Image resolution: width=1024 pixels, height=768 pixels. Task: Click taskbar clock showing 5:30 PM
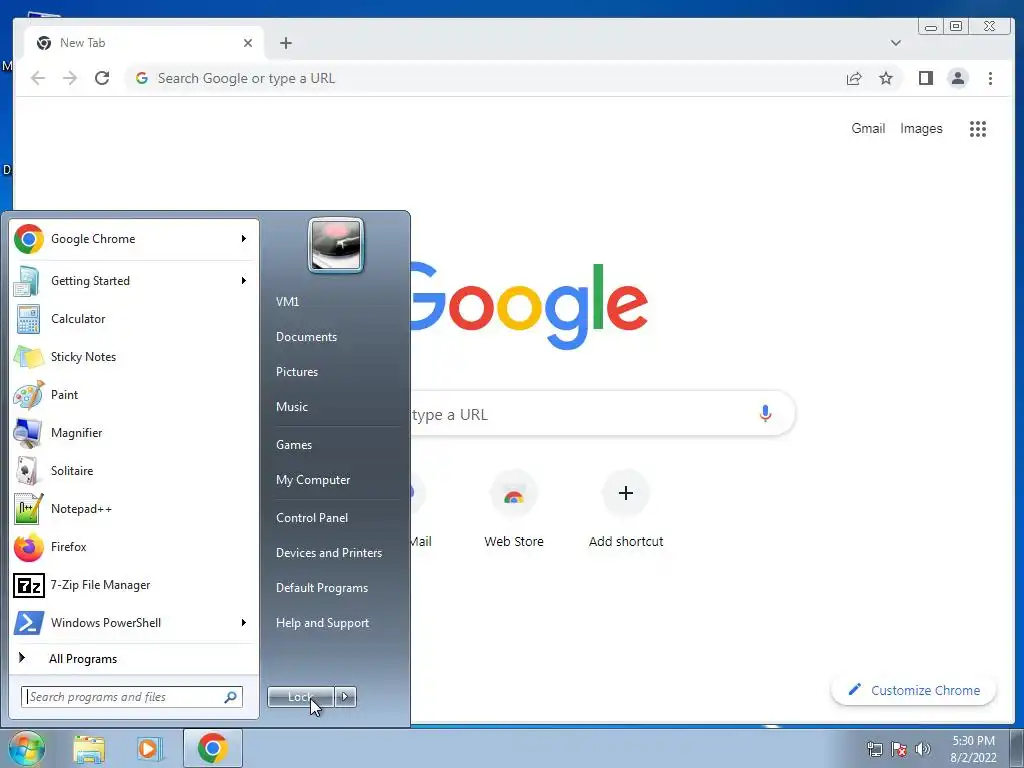click(x=973, y=749)
